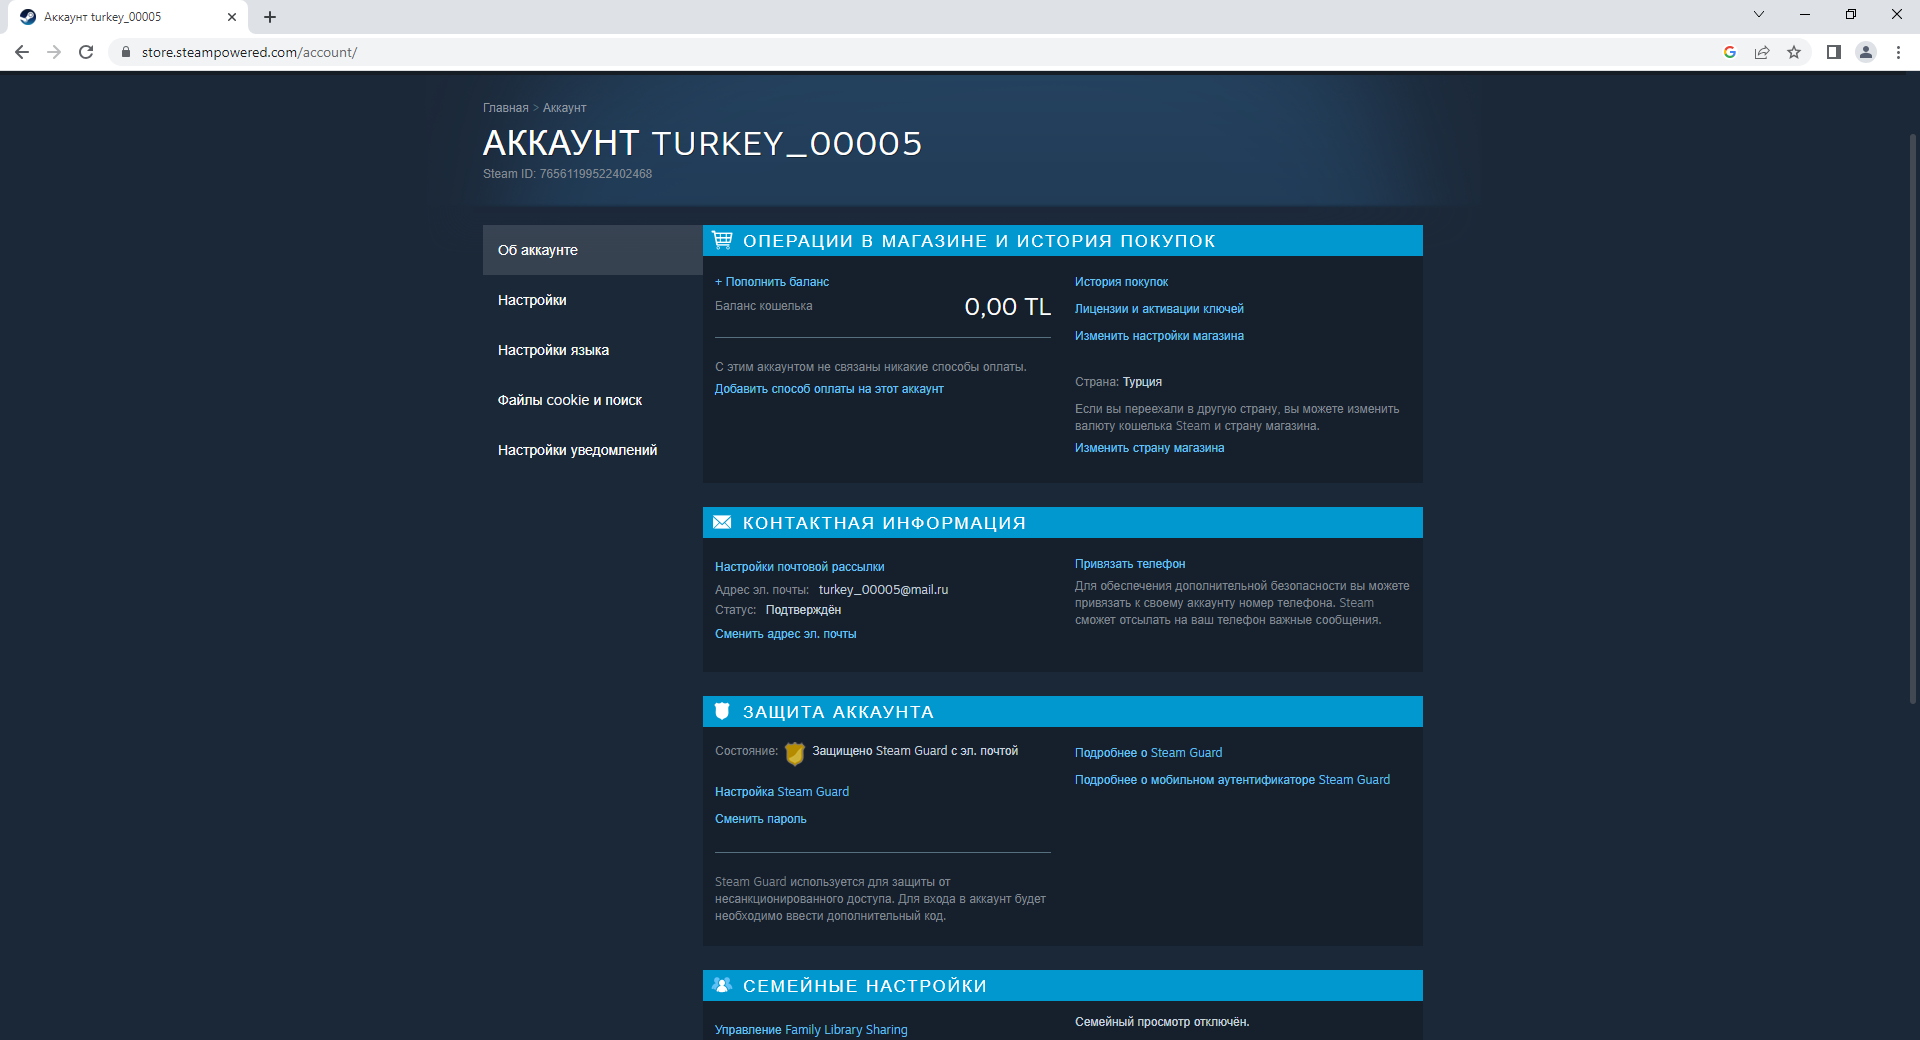
Task: Click 'Изменить страну магазина' link
Action: coord(1149,448)
